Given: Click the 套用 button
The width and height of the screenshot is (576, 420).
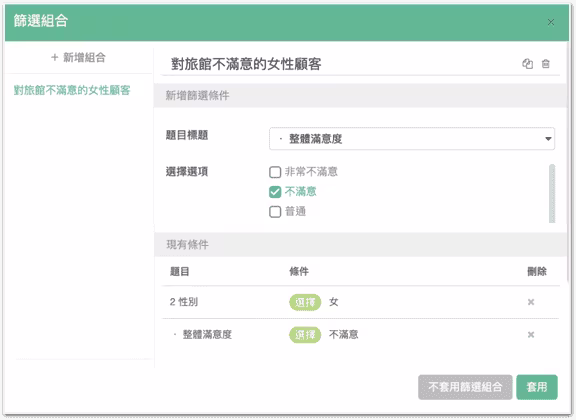Looking at the screenshot, I should pyautogui.click(x=537, y=387).
